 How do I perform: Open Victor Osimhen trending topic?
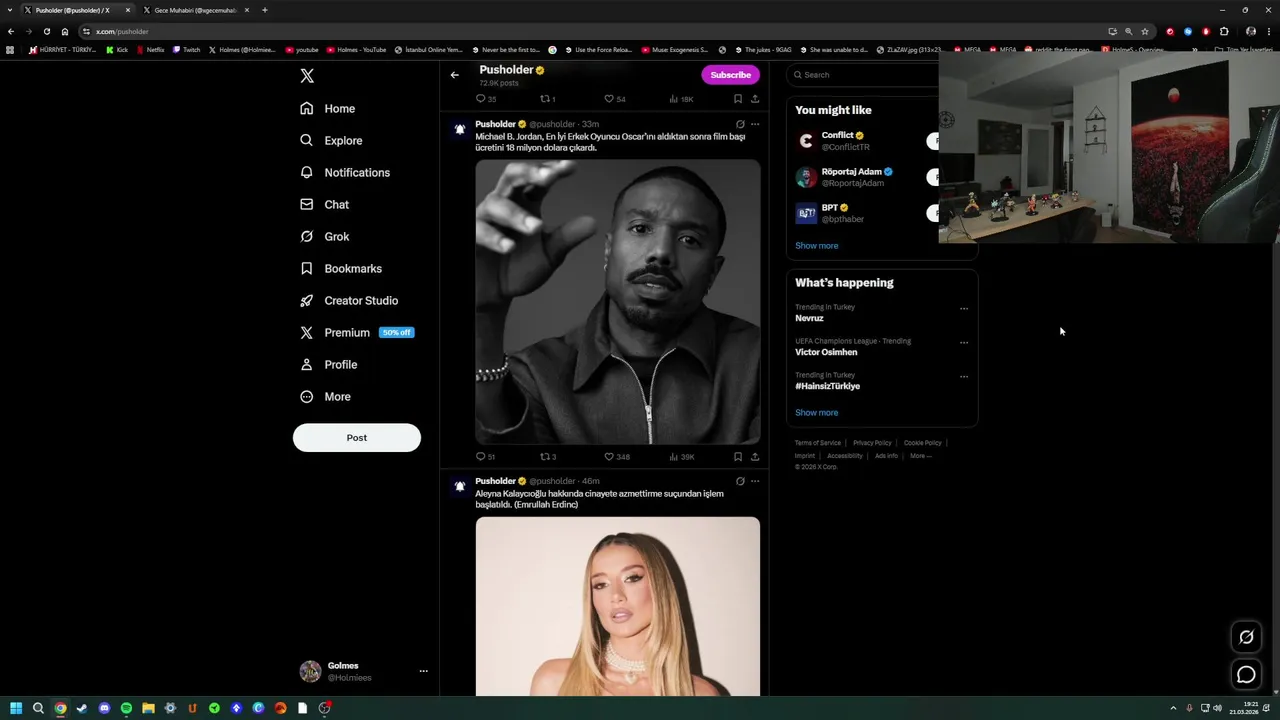pyautogui.click(x=826, y=352)
